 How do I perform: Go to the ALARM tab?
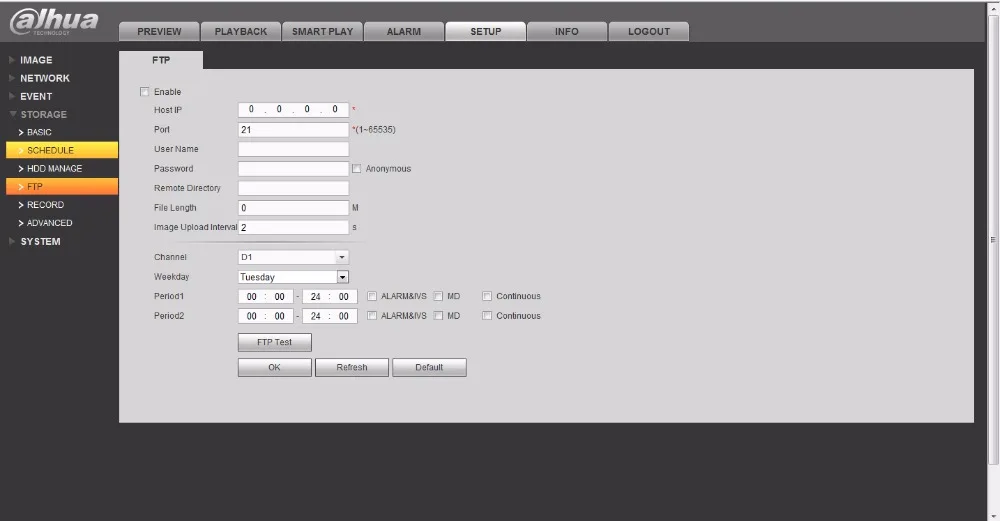point(404,31)
